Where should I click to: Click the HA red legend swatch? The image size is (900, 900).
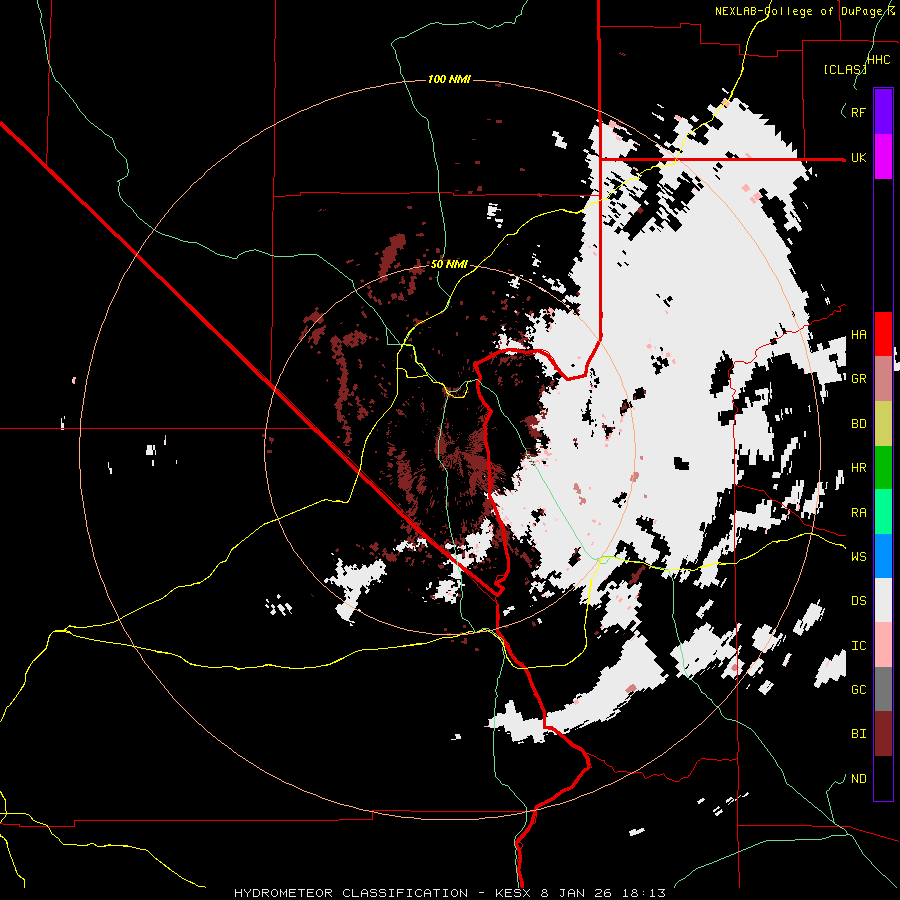click(x=883, y=334)
